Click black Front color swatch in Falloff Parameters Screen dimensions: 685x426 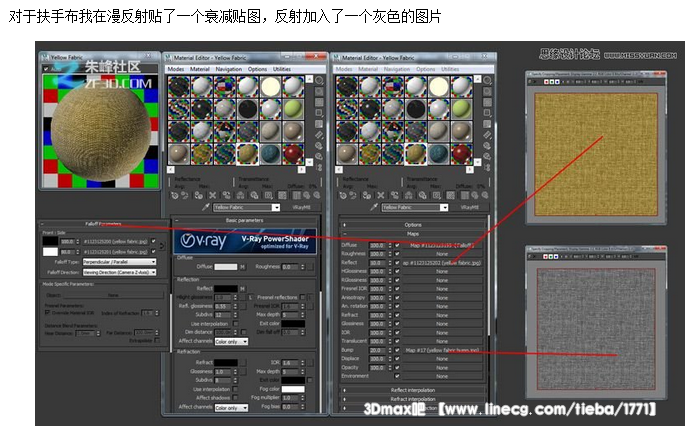50,241
